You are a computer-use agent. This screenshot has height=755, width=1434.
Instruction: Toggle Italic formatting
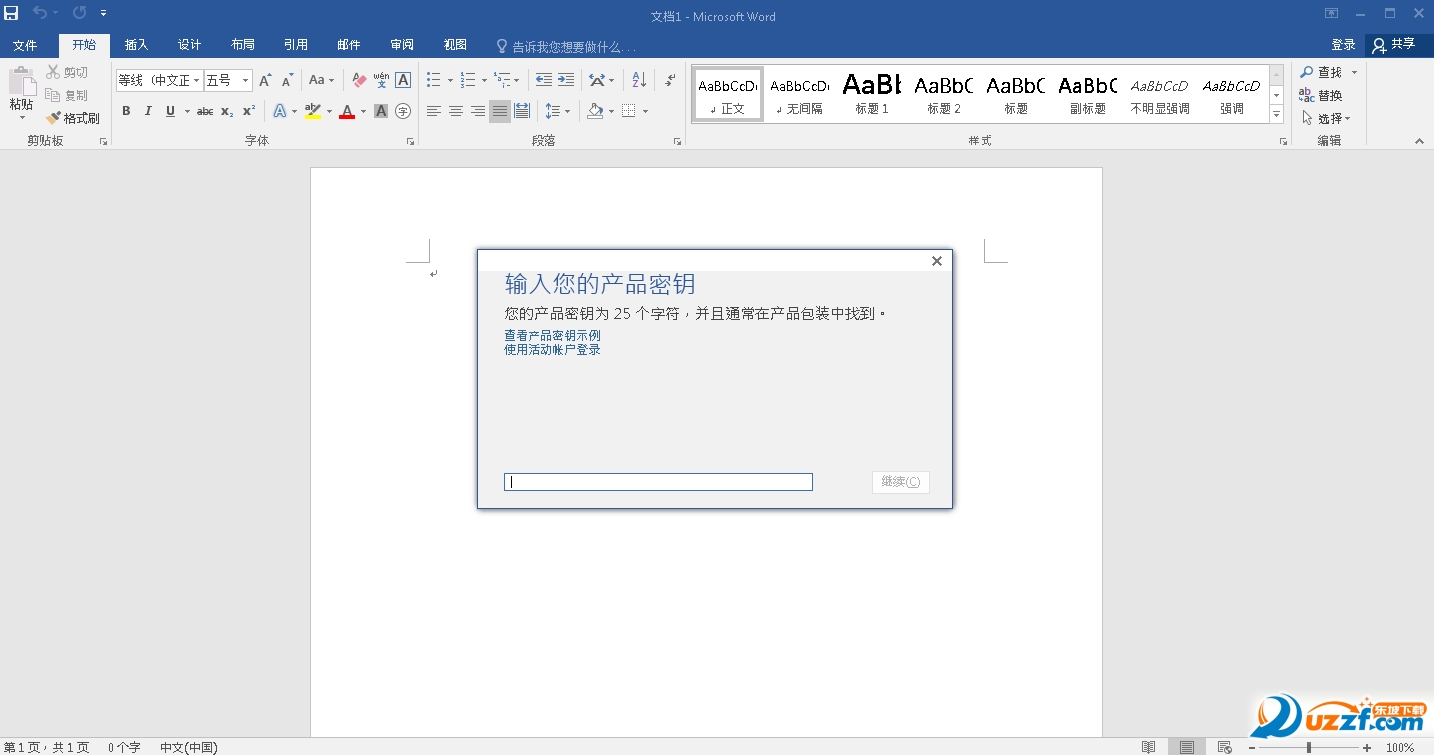(148, 111)
